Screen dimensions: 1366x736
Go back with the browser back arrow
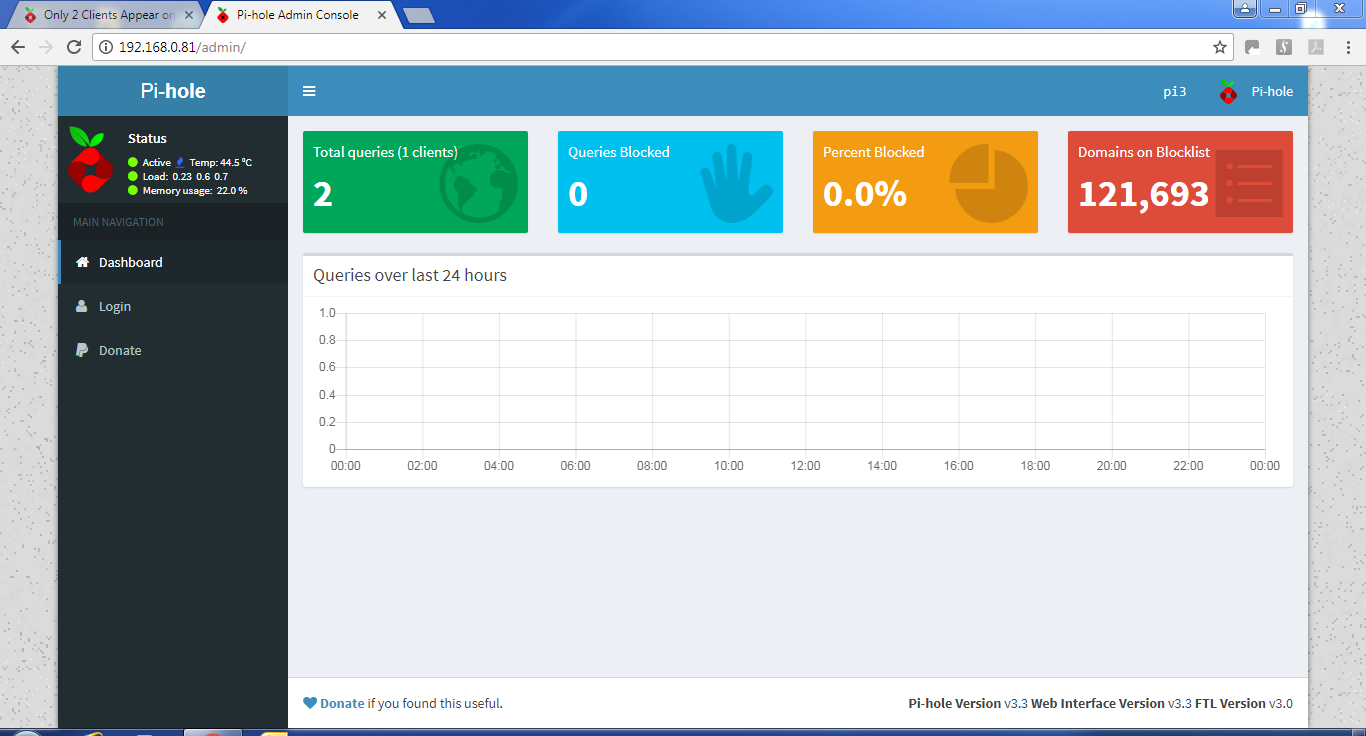18,47
